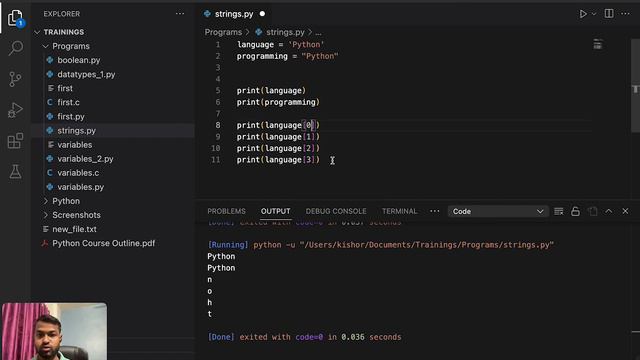Open Python Course Outline.pdf
This screenshot has height=360, width=640.
tap(103, 243)
